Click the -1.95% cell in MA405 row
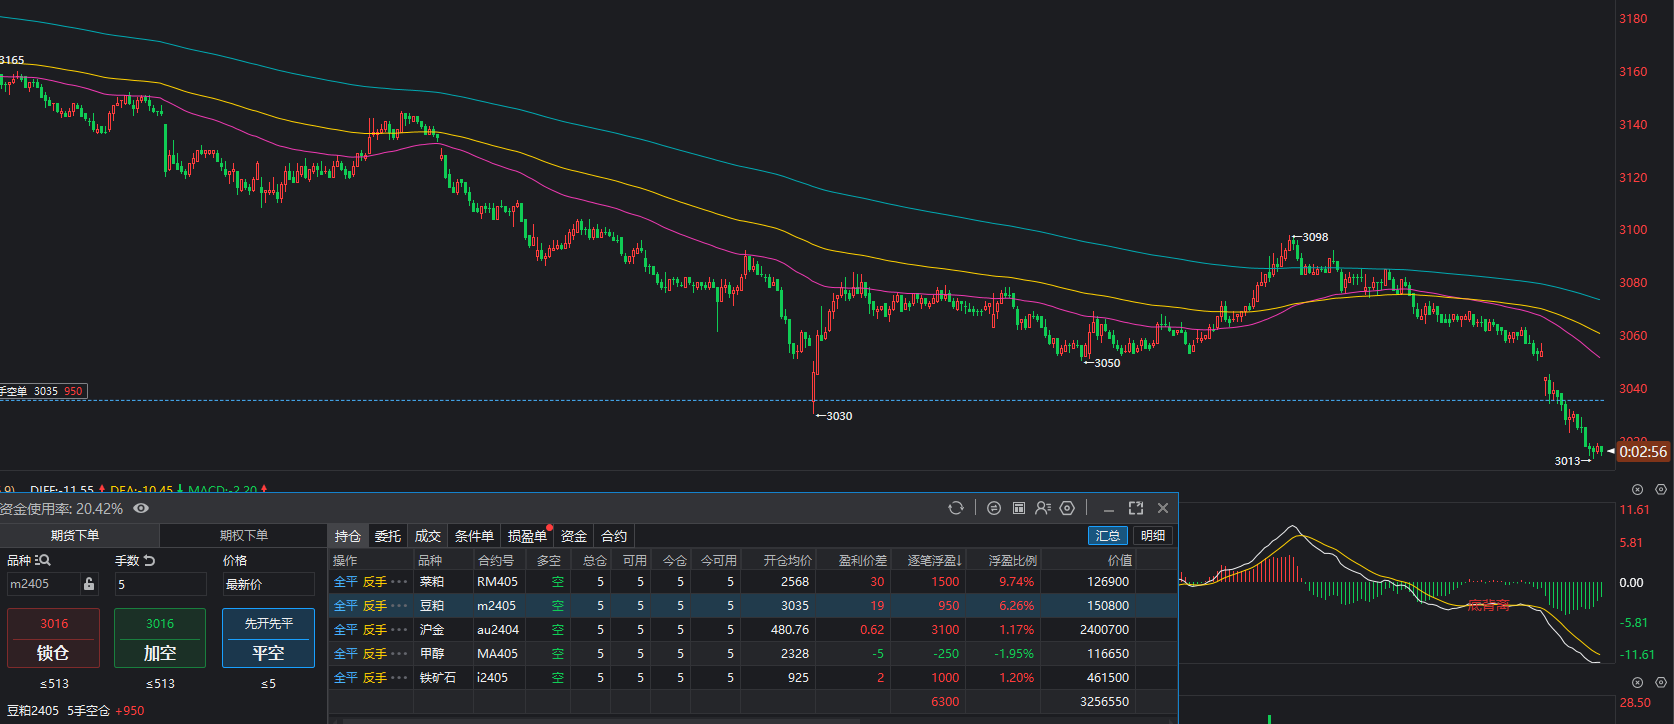 click(x=1015, y=654)
